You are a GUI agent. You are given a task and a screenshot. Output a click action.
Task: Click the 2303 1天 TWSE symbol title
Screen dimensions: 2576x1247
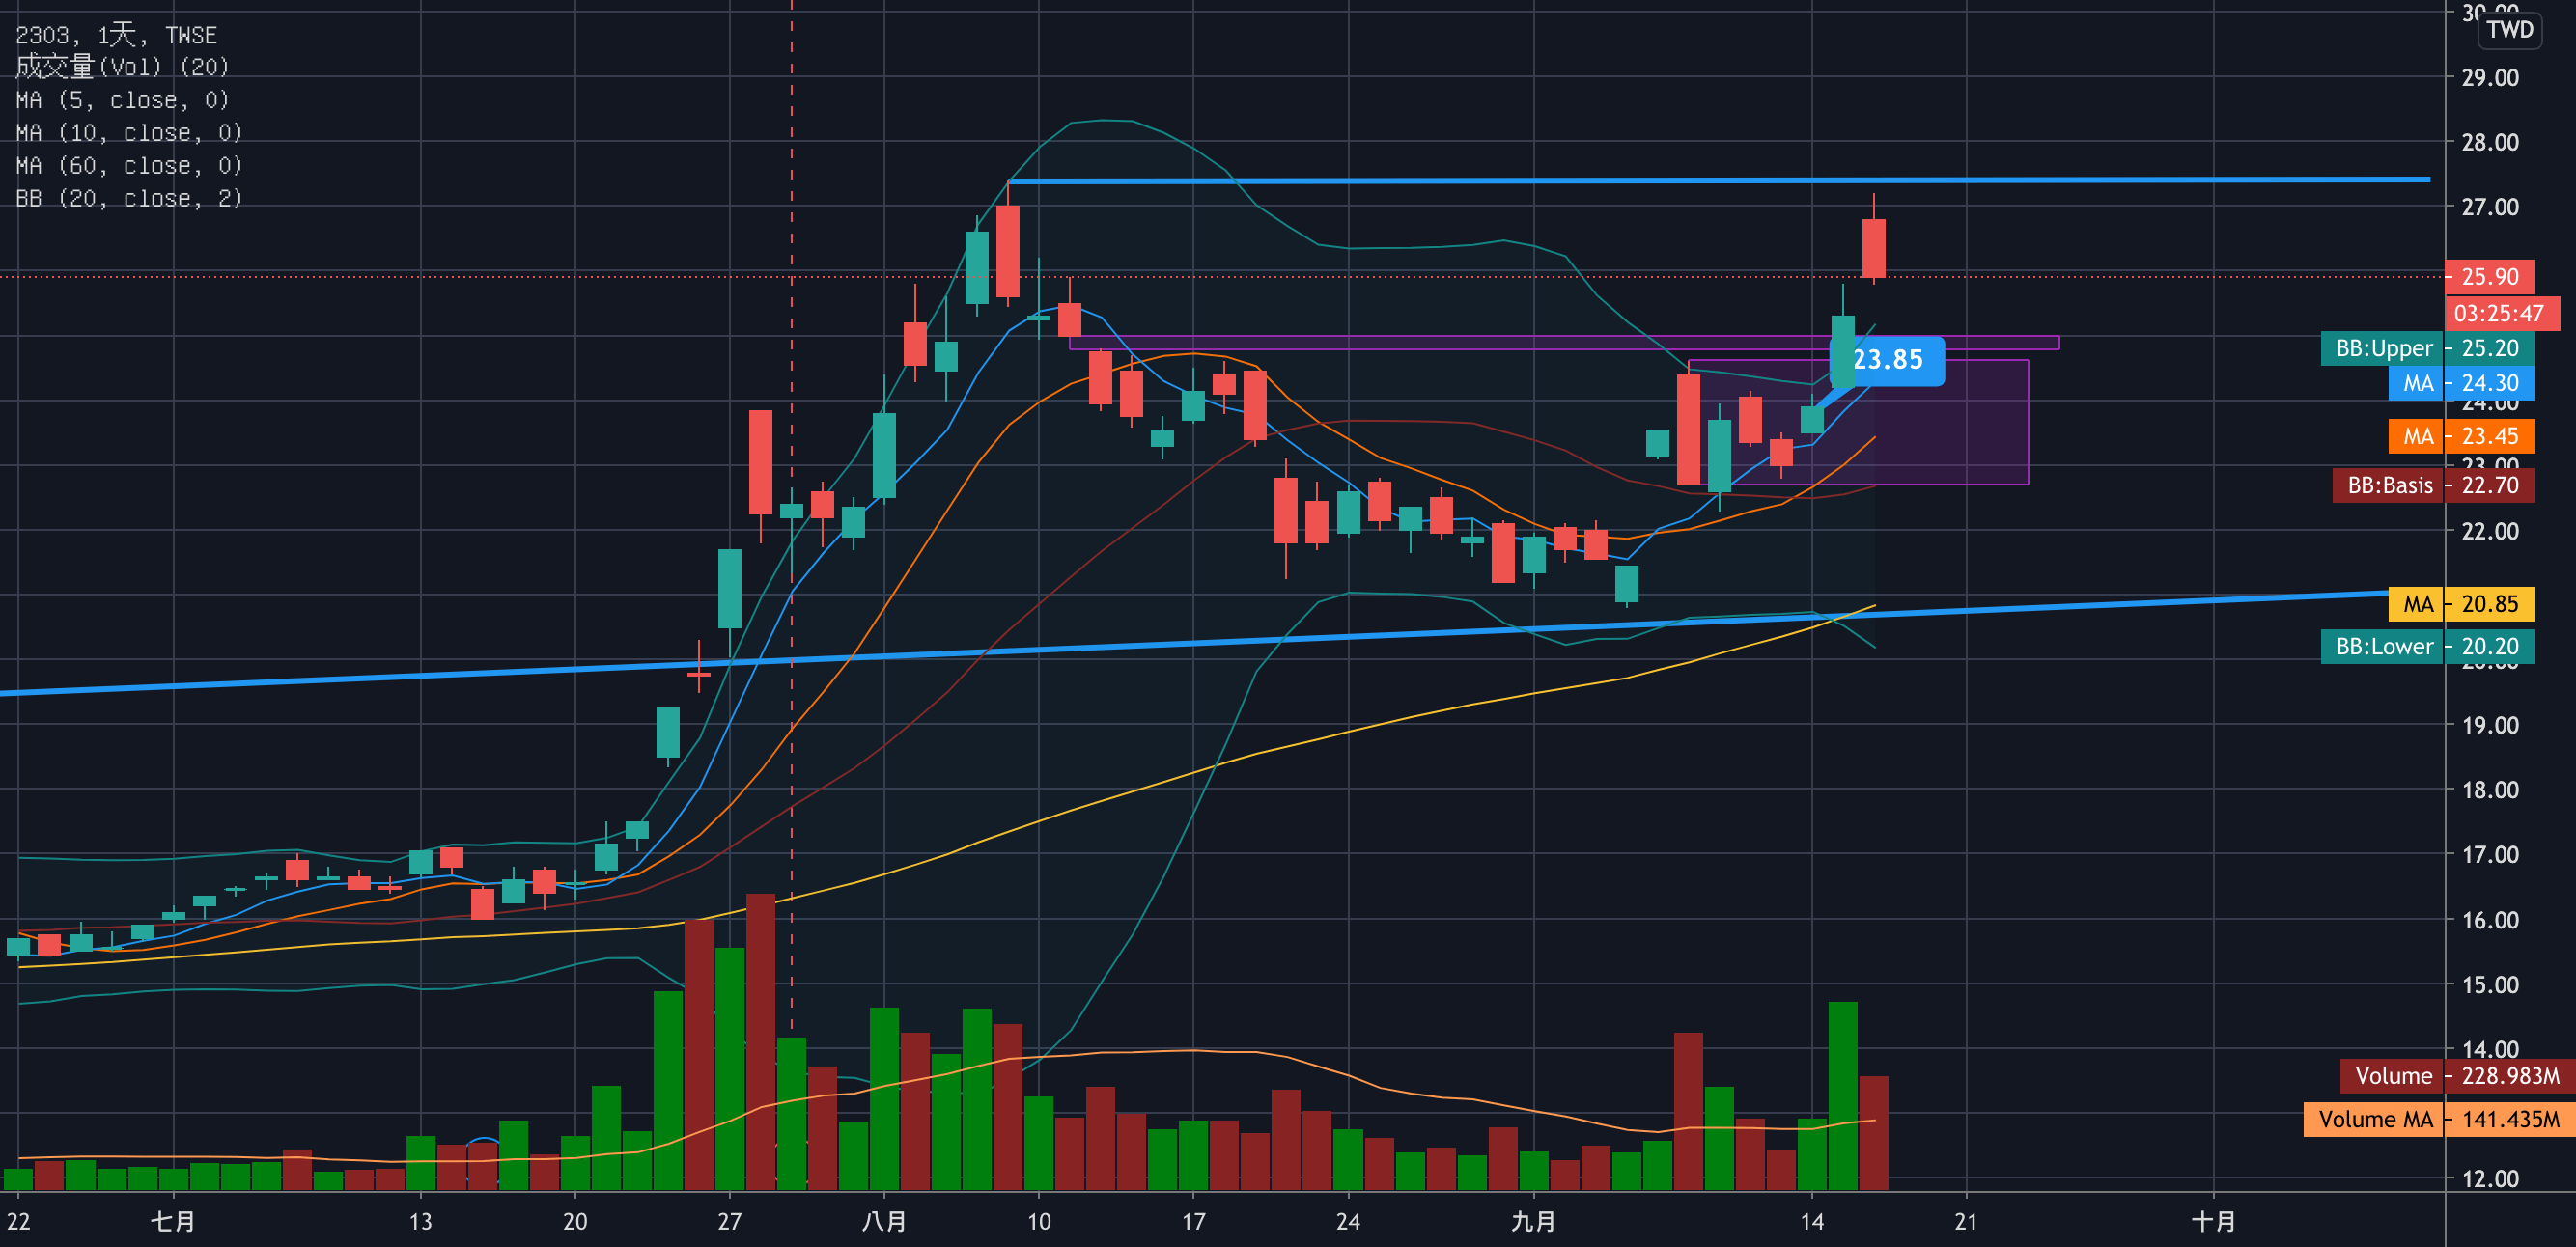pos(116,35)
